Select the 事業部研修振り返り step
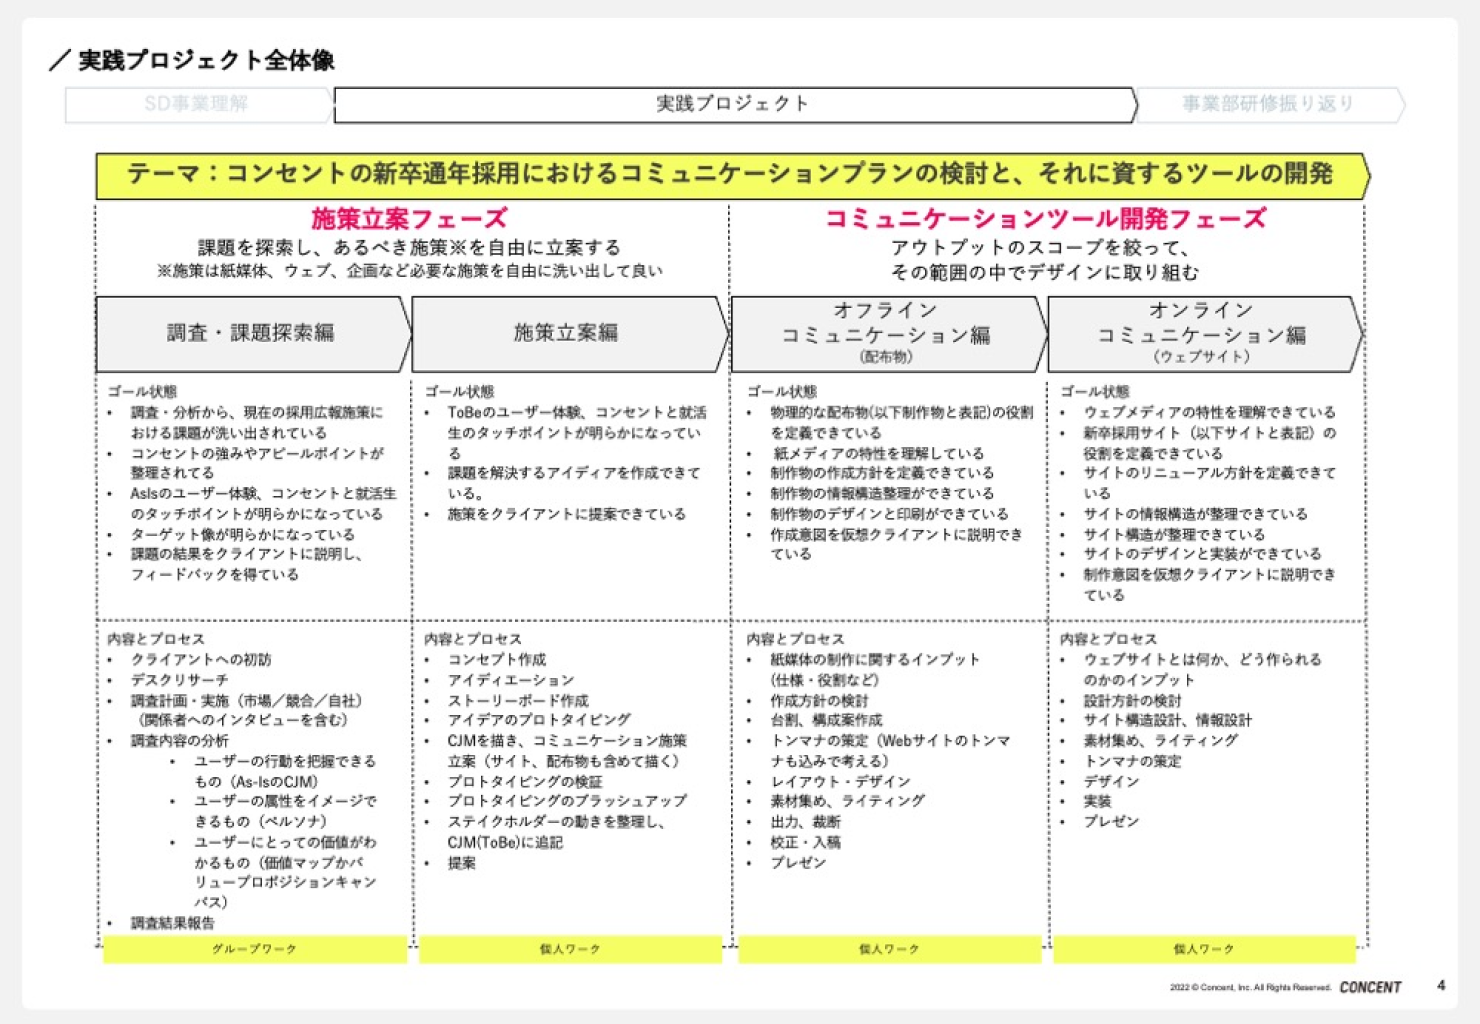 (1268, 104)
